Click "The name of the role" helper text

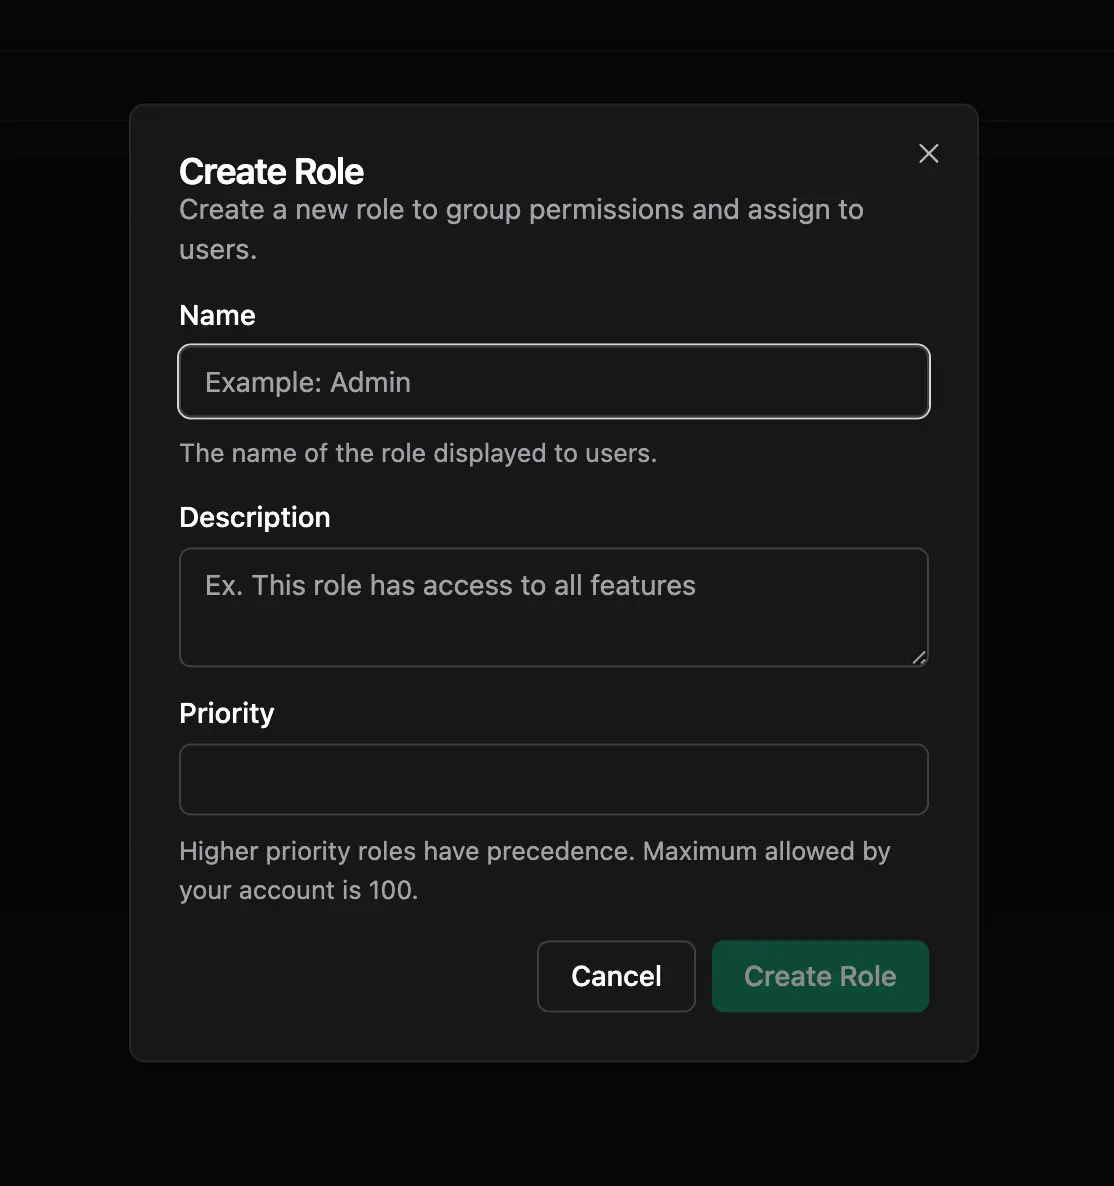(417, 453)
